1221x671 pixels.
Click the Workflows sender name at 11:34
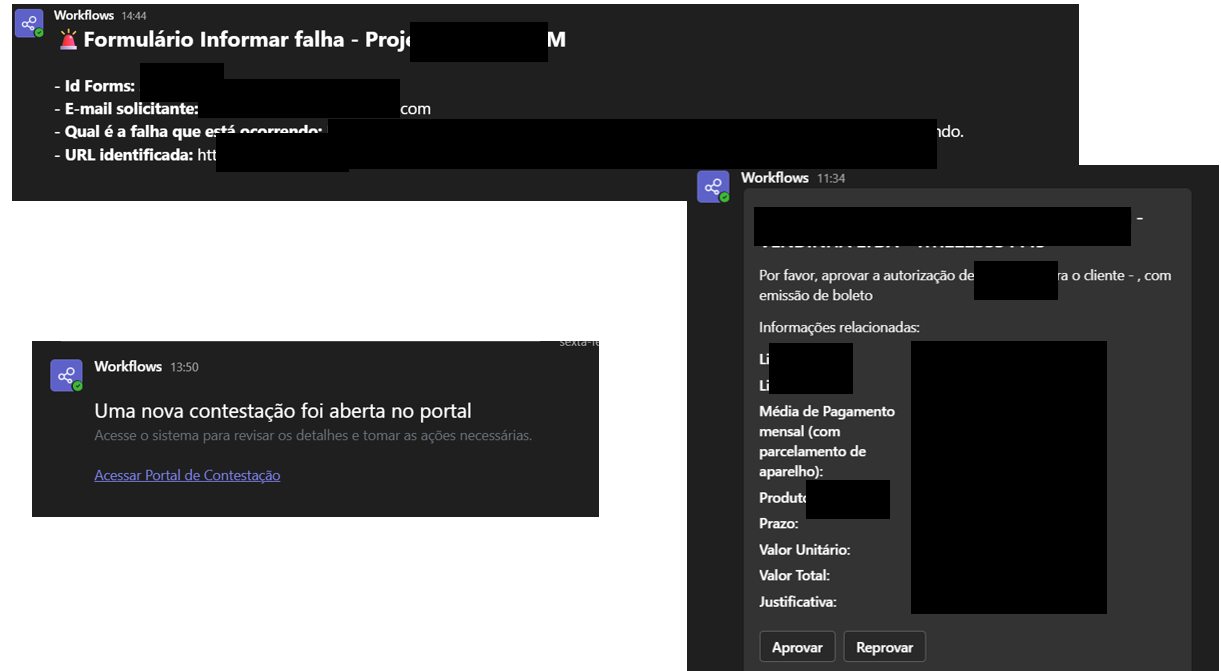(775, 177)
